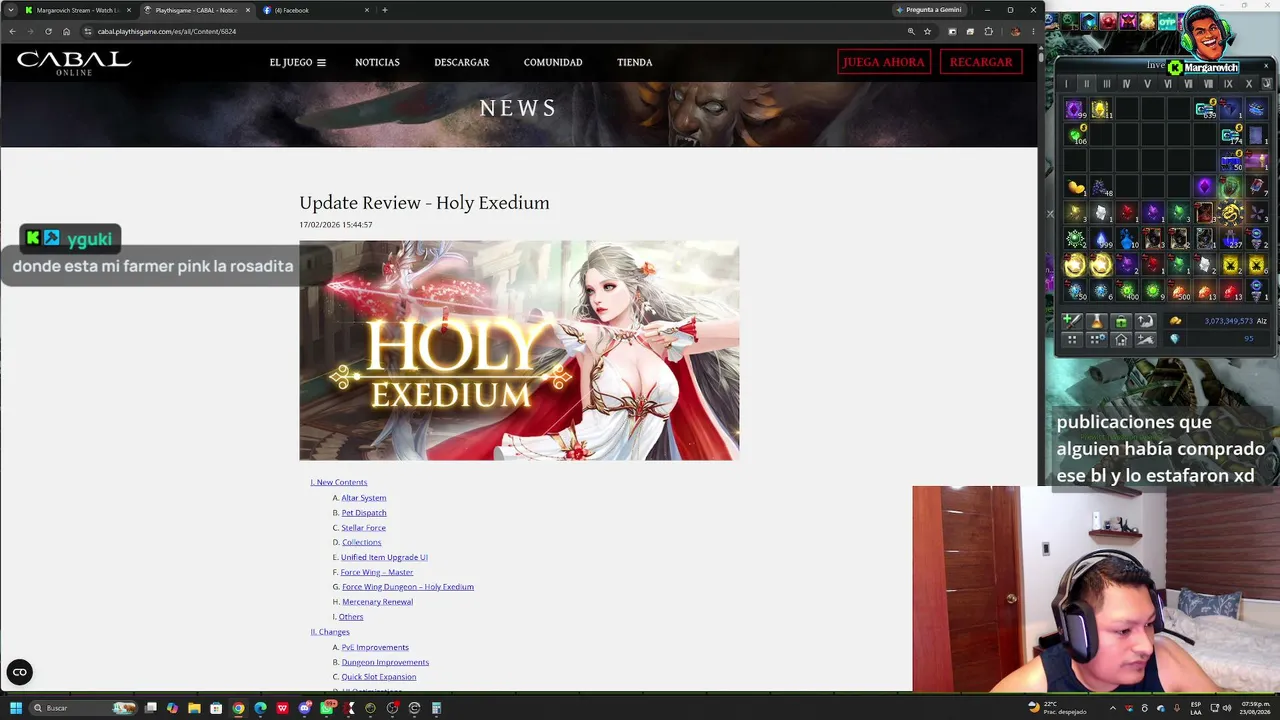Open the Mercenary Renewal link
This screenshot has height=720, width=1280.
[x=377, y=602]
